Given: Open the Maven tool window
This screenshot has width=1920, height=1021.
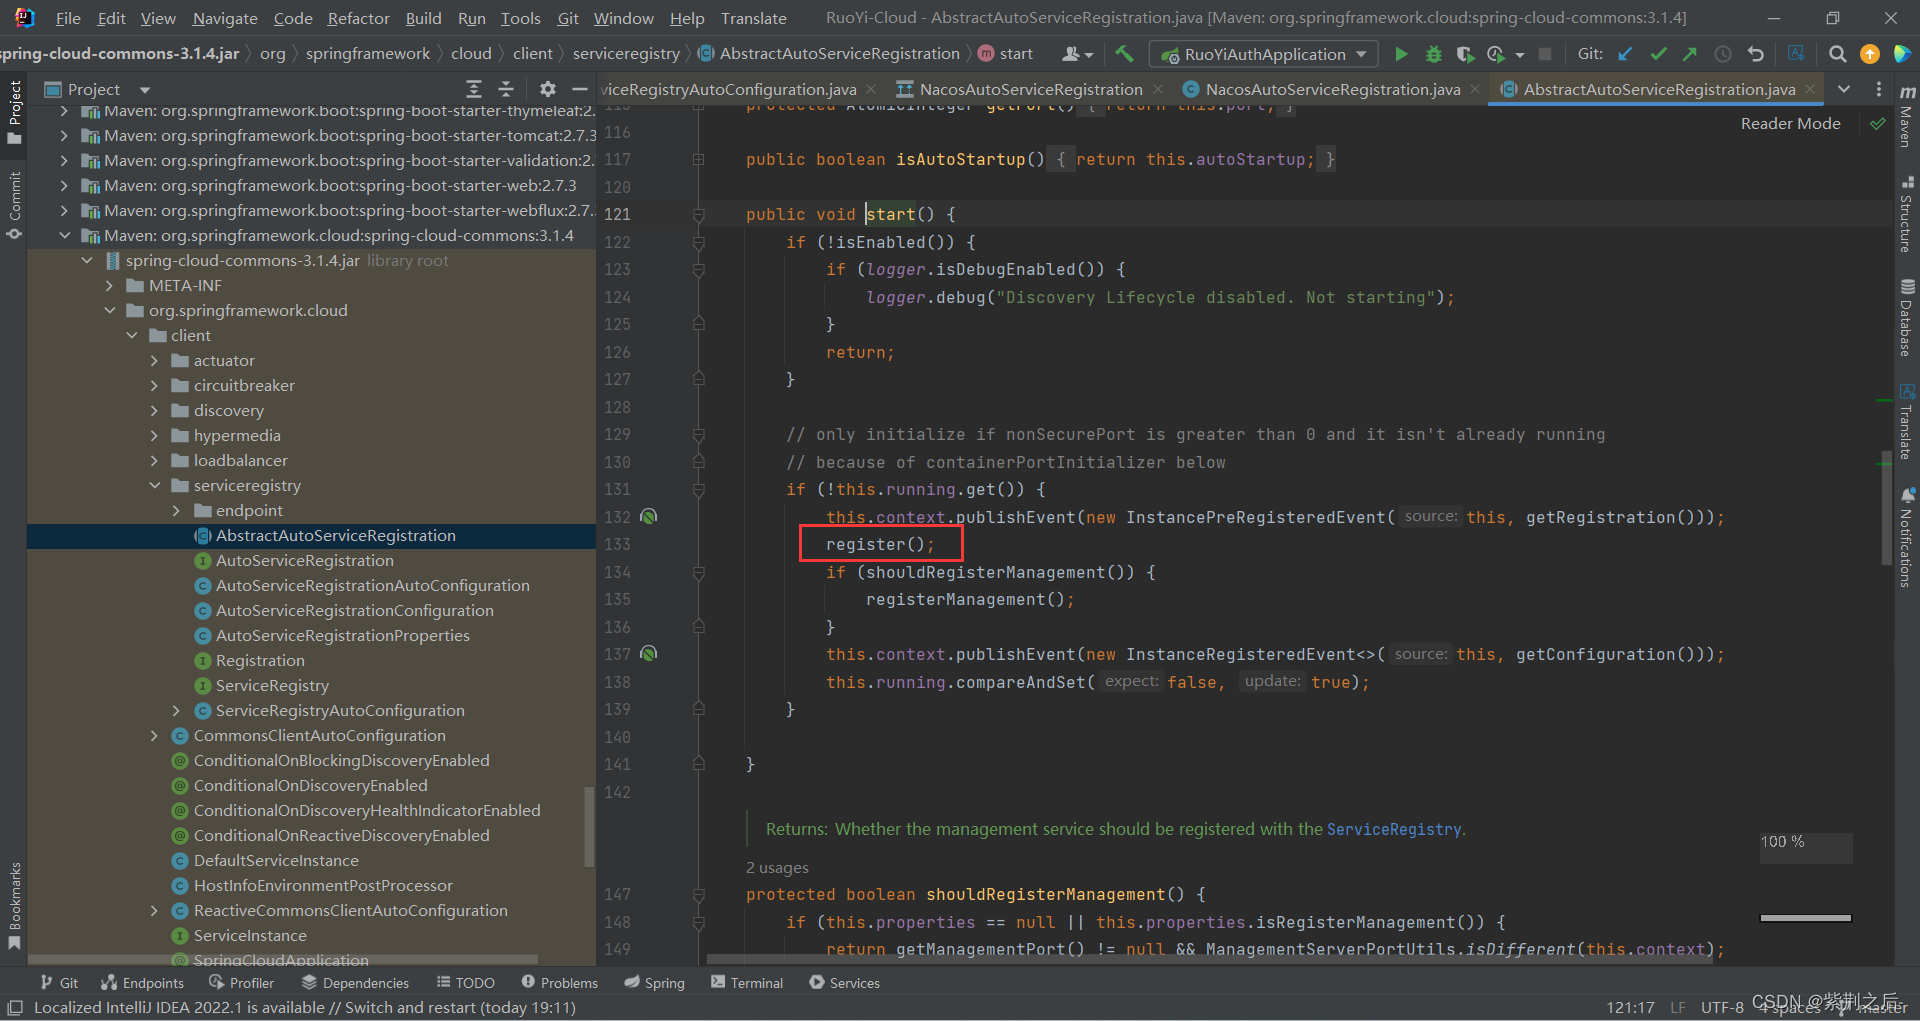Looking at the screenshot, I should tap(1907, 118).
